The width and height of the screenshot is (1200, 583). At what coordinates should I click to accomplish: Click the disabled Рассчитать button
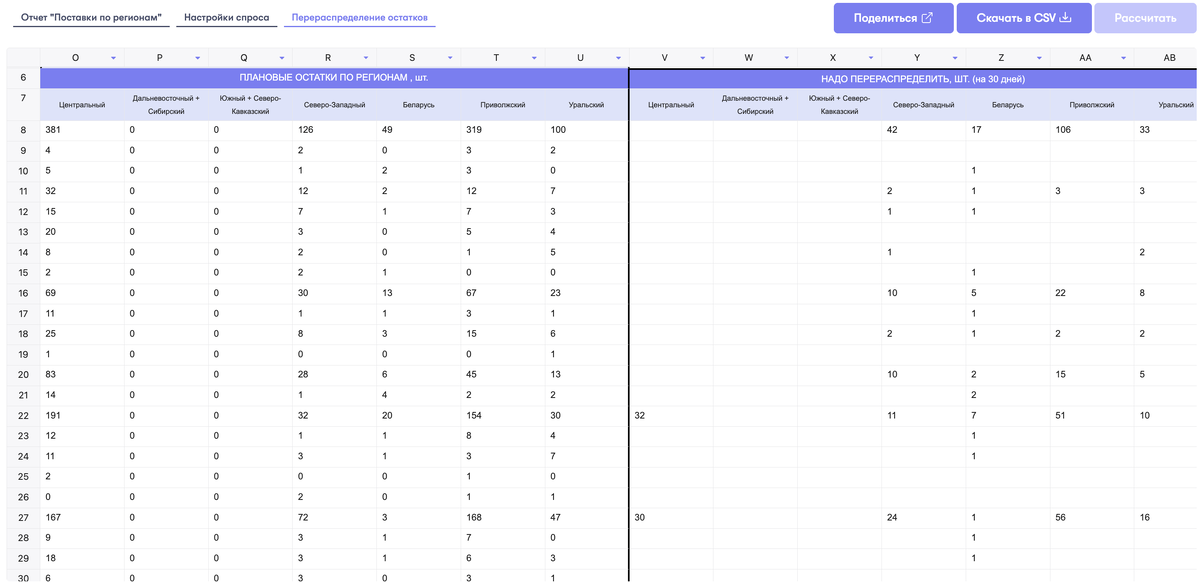1145,18
